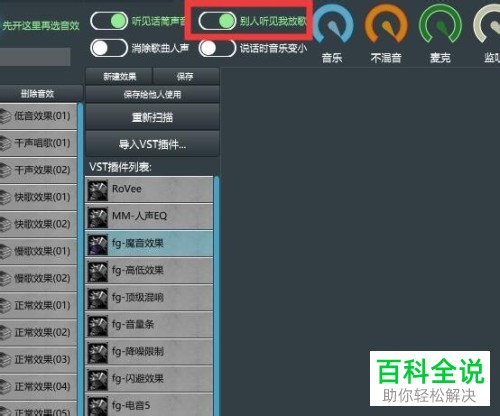Click the 重新扫描 button
Viewport: 500px width, 416px height.
(x=152, y=117)
